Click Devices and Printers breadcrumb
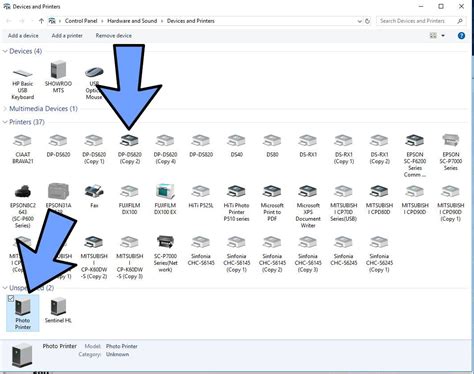This screenshot has width=474, height=374. point(191,21)
